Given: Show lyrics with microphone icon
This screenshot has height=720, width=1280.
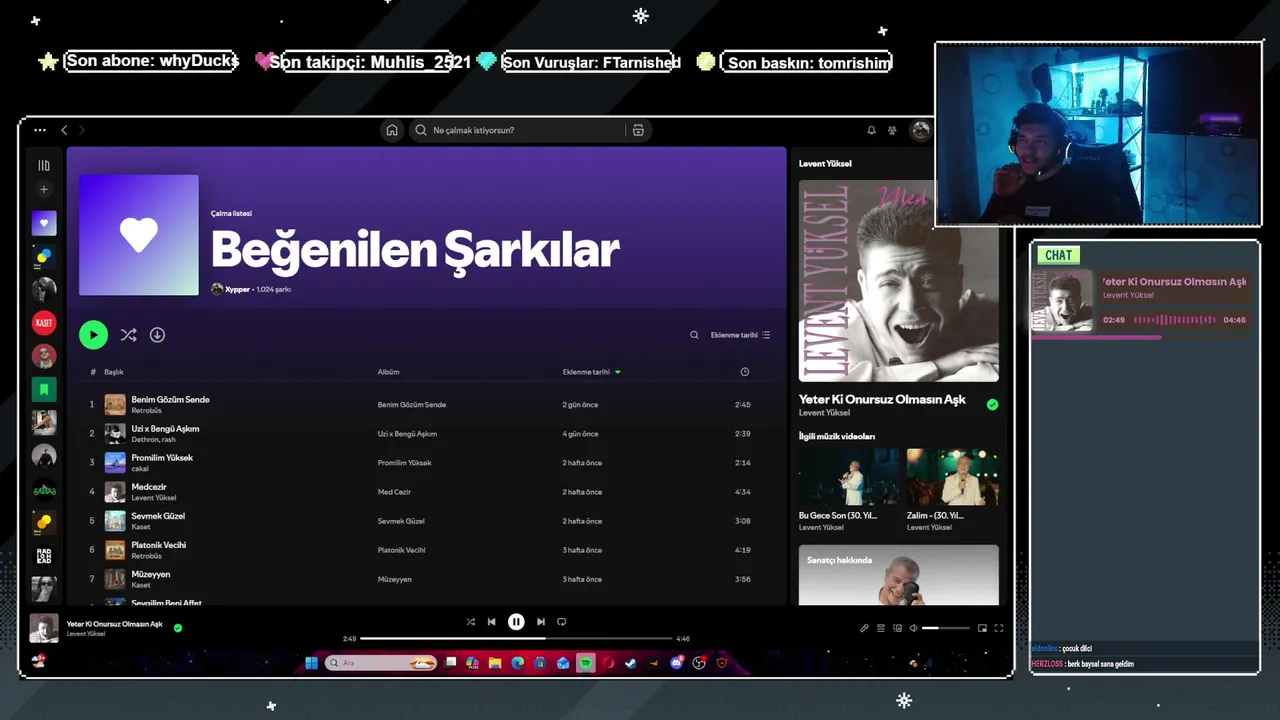Looking at the screenshot, I should click(864, 628).
